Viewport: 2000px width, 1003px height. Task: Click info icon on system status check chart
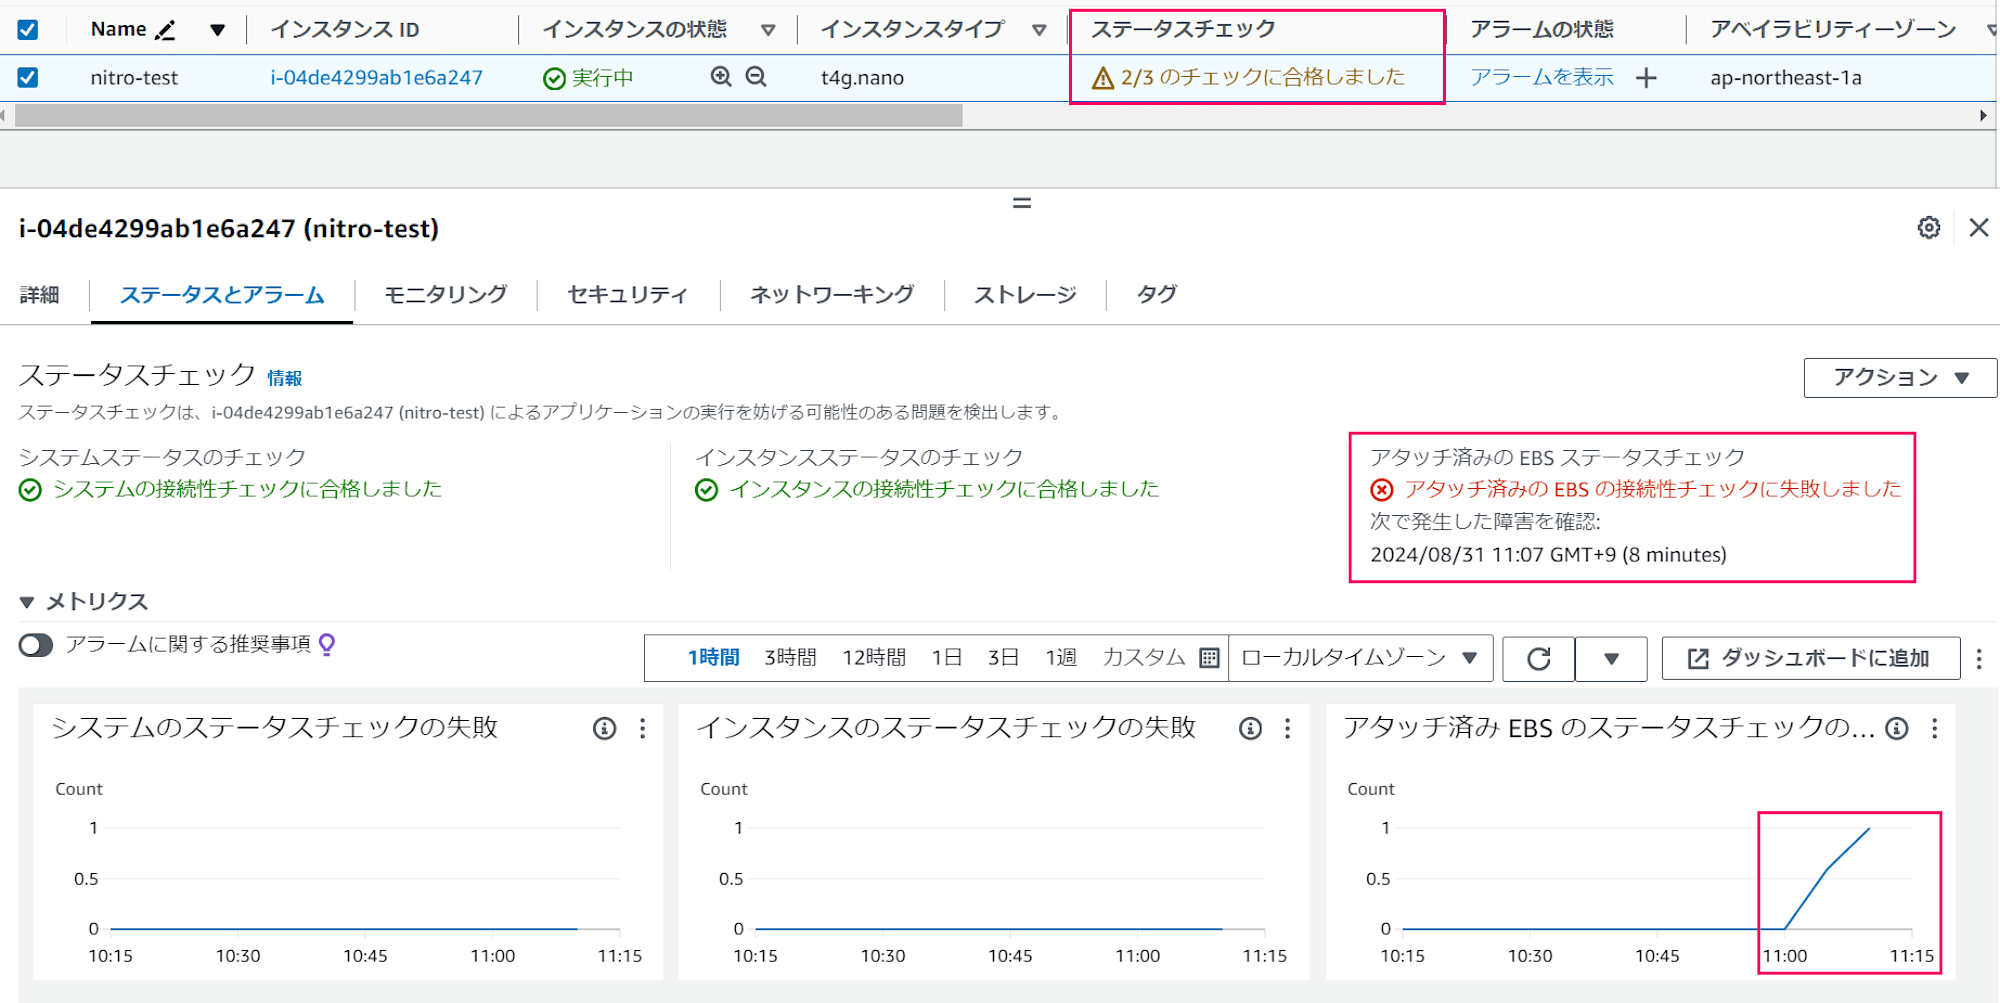604,729
